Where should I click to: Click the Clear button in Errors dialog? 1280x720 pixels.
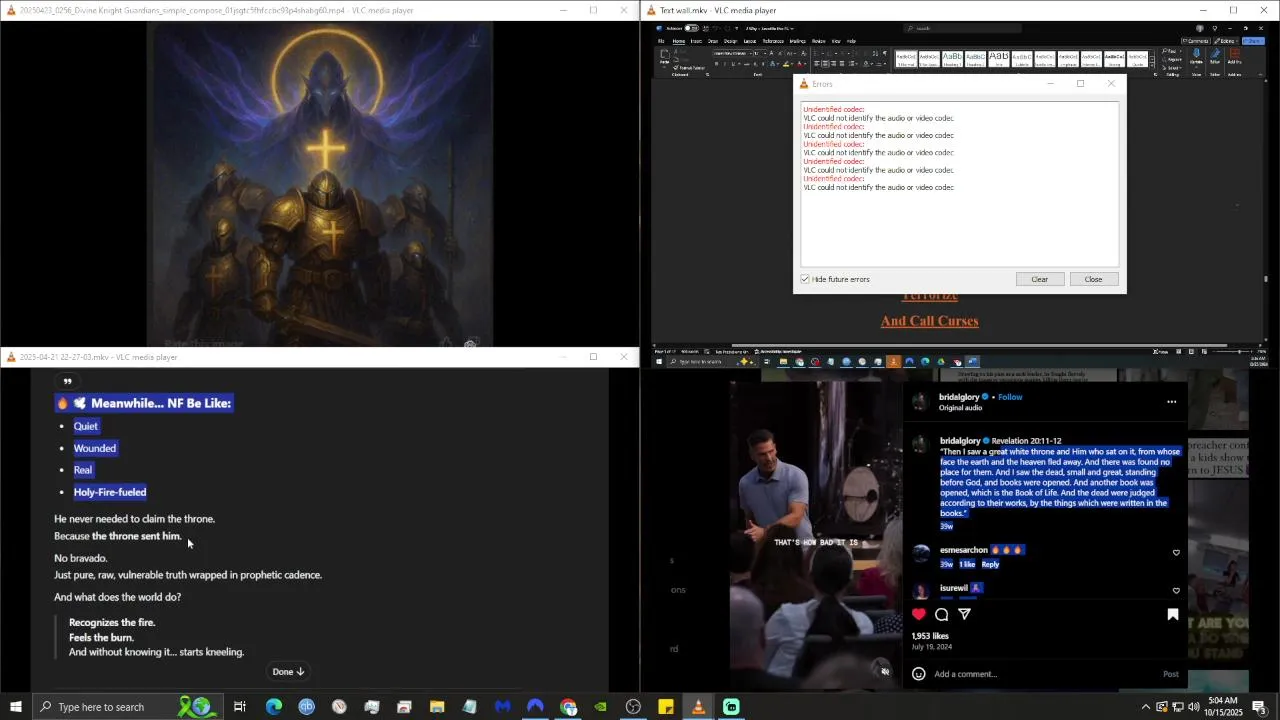1039,279
